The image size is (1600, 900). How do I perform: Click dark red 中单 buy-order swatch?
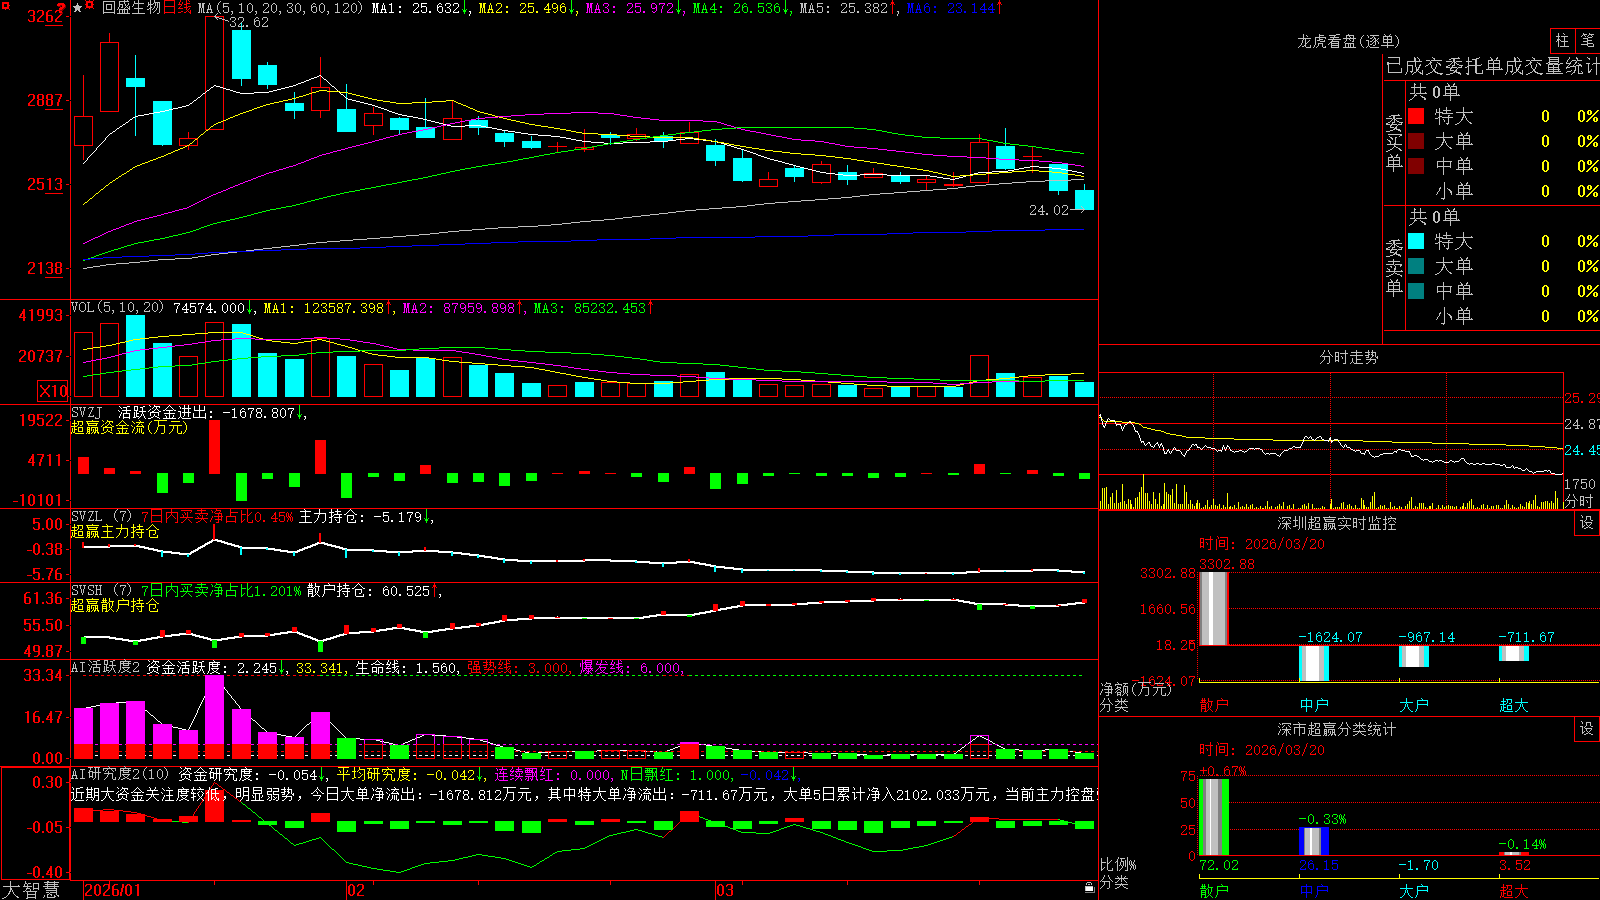(x=1416, y=166)
